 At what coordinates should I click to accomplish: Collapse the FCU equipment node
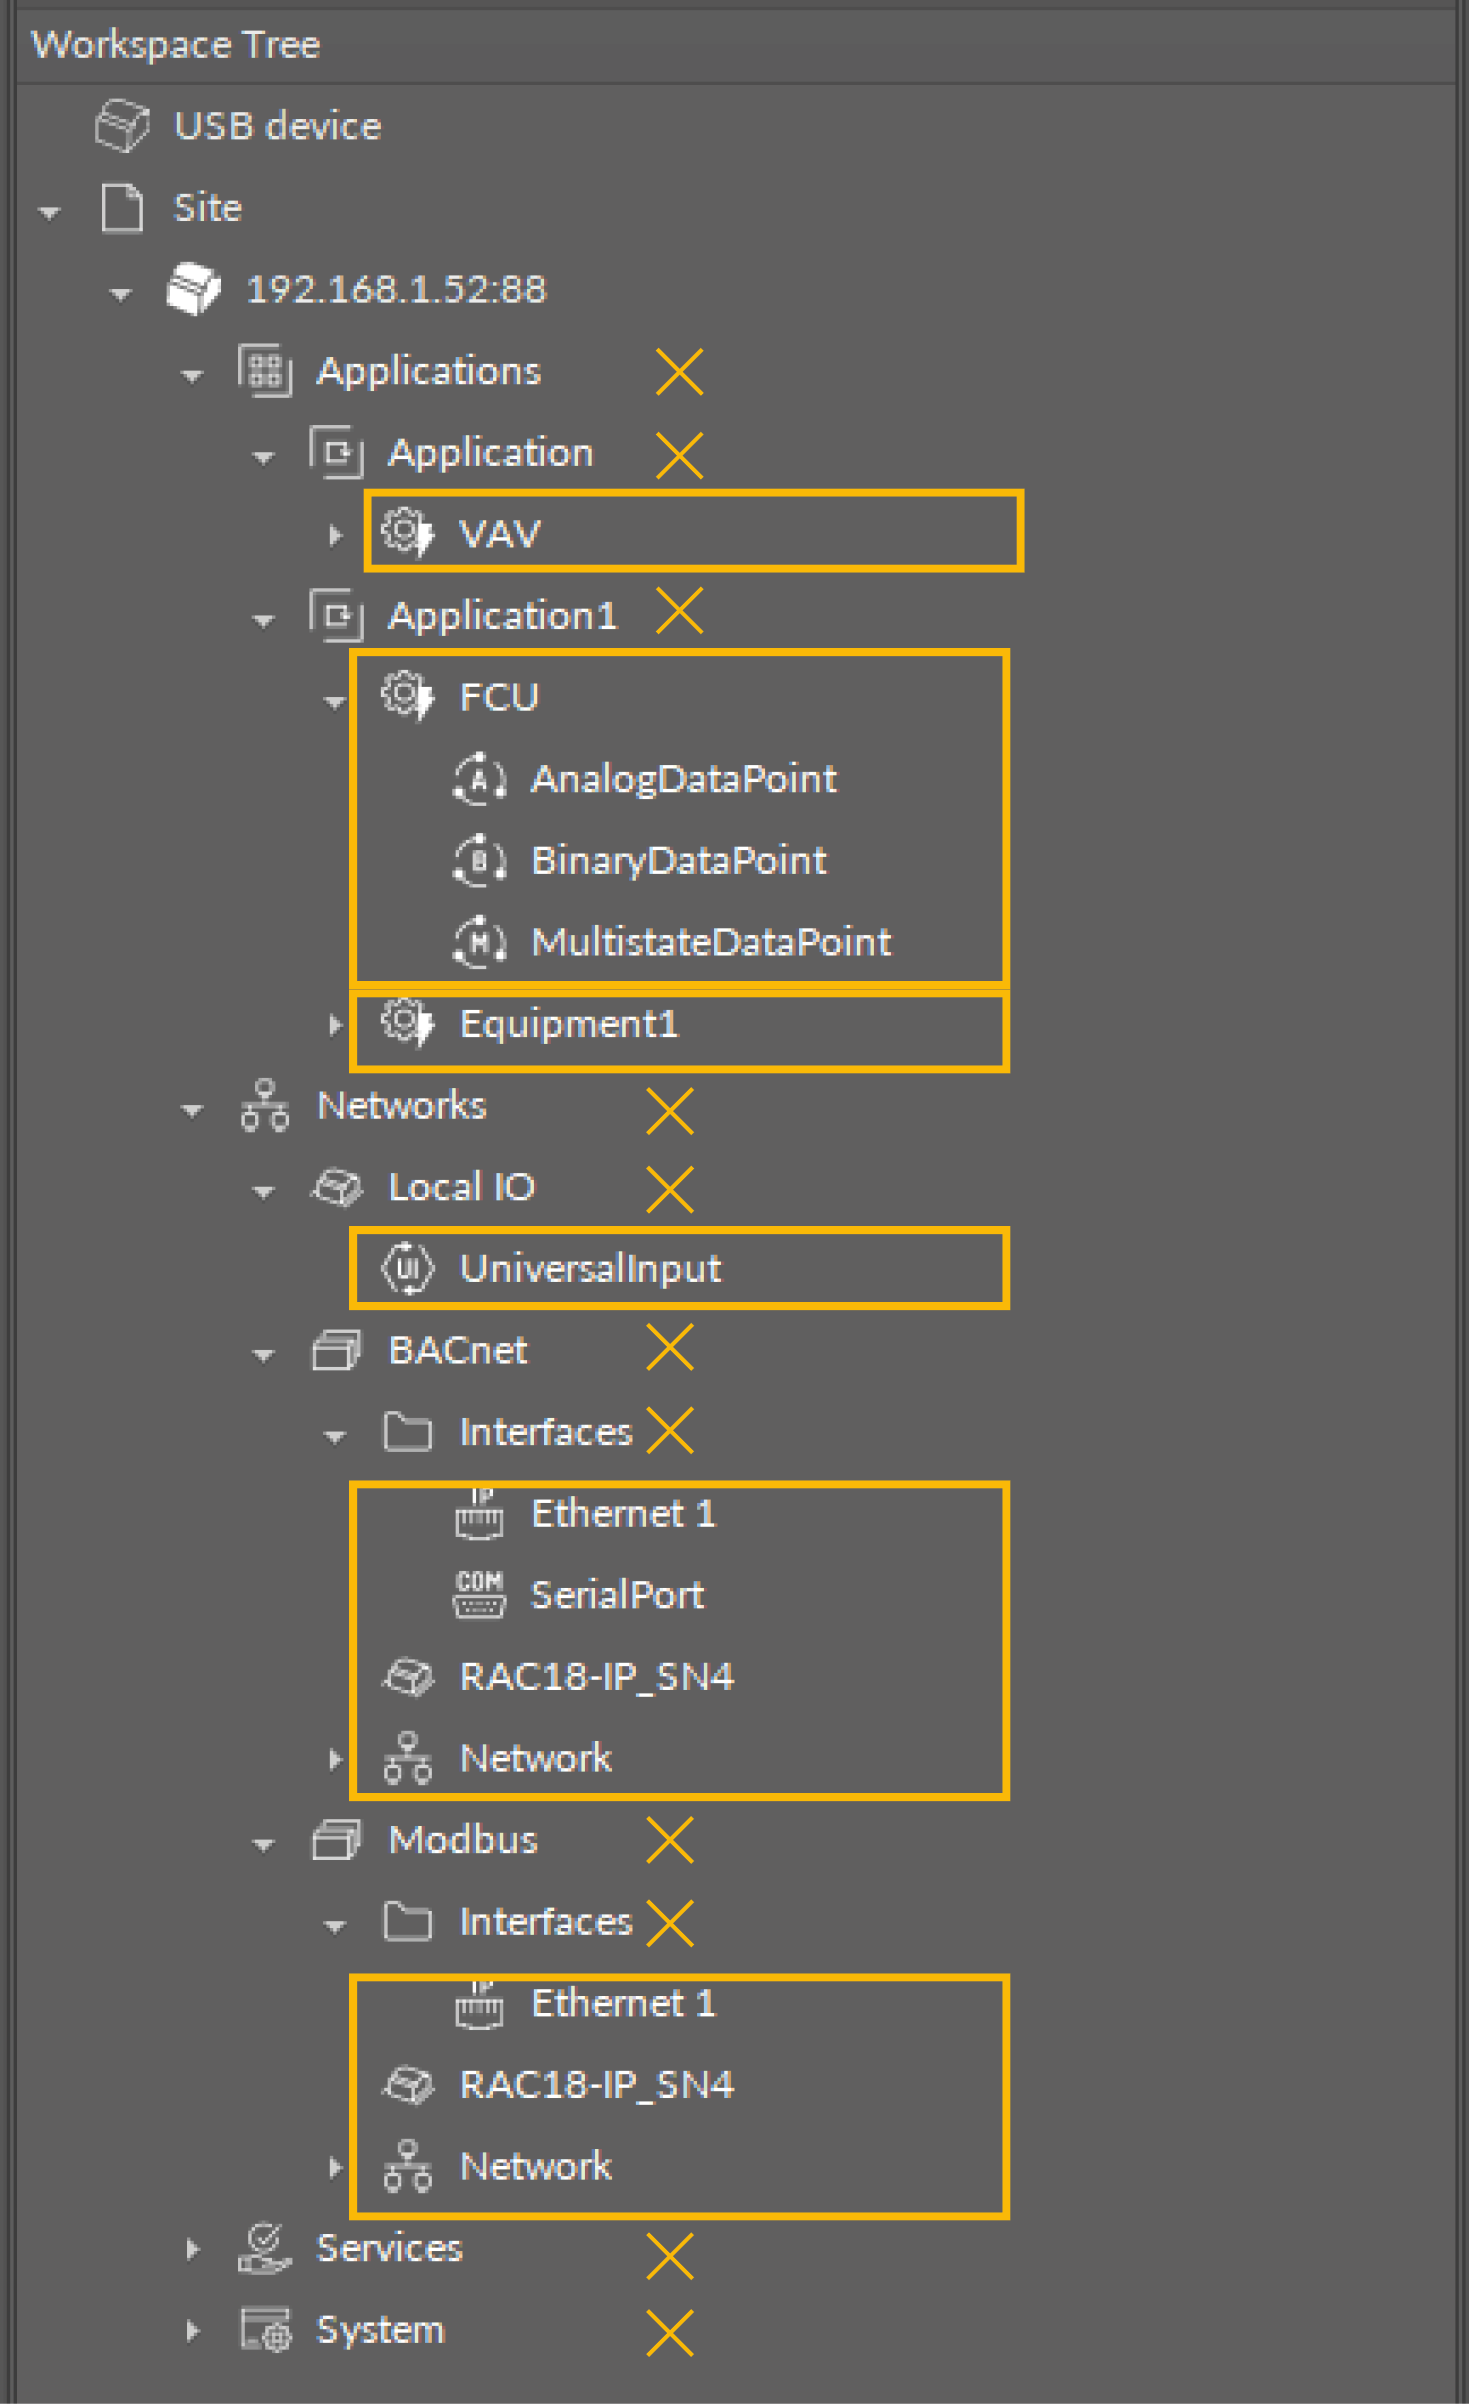tap(335, 701)
